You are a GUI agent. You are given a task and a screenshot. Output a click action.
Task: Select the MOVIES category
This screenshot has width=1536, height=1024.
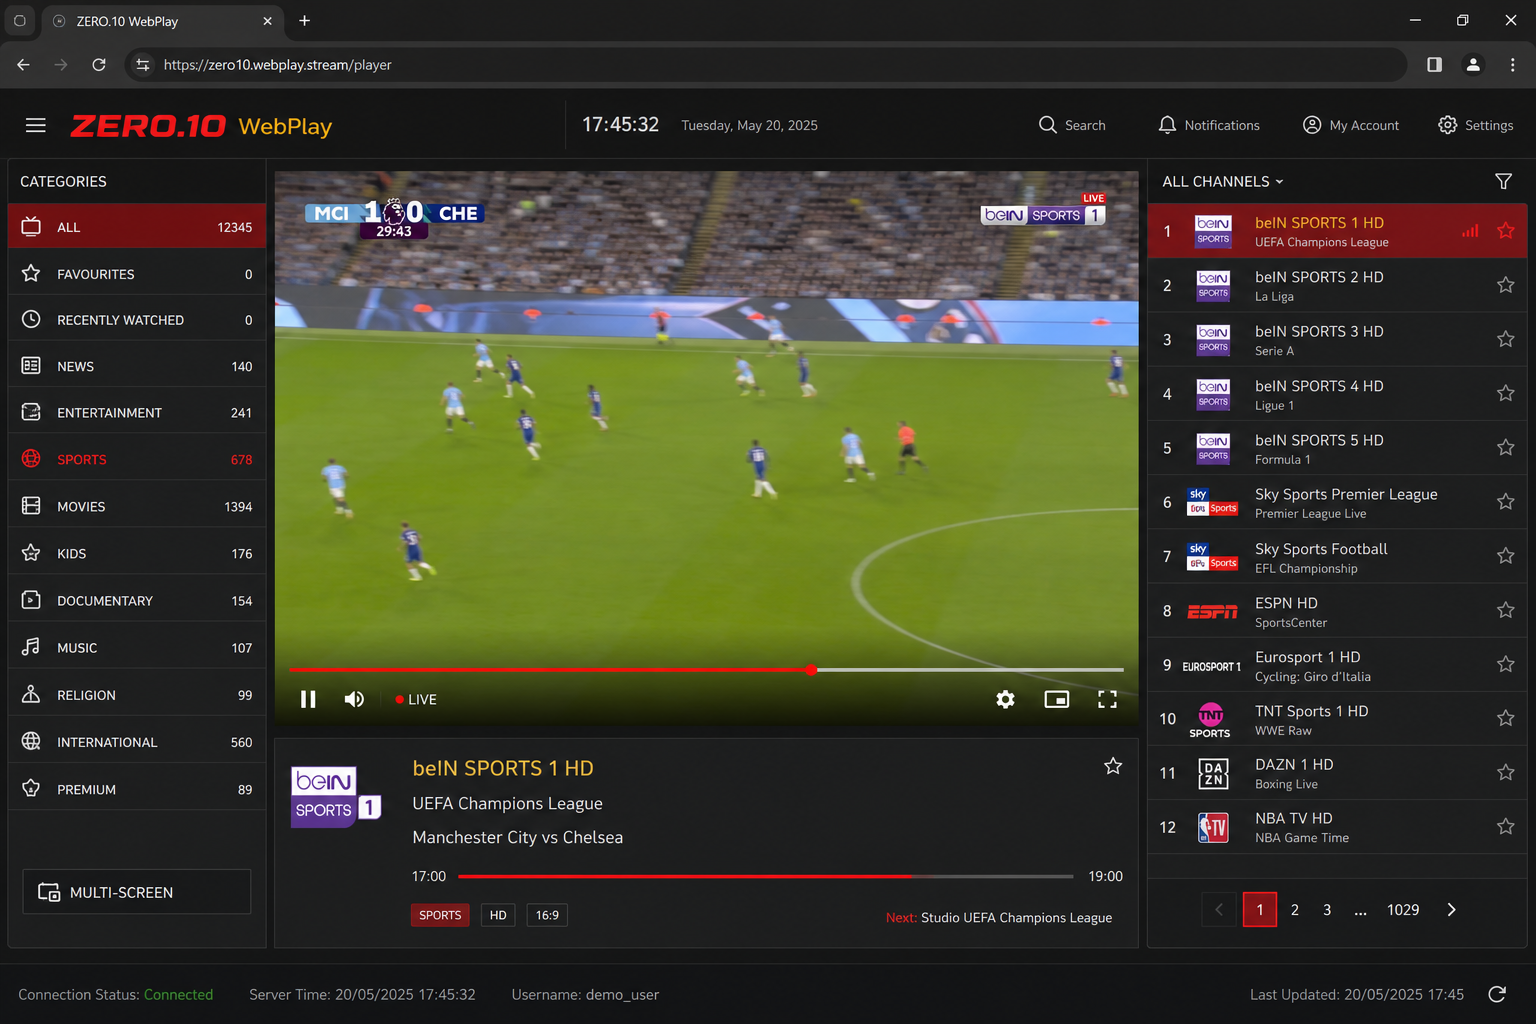click(137, 506)
